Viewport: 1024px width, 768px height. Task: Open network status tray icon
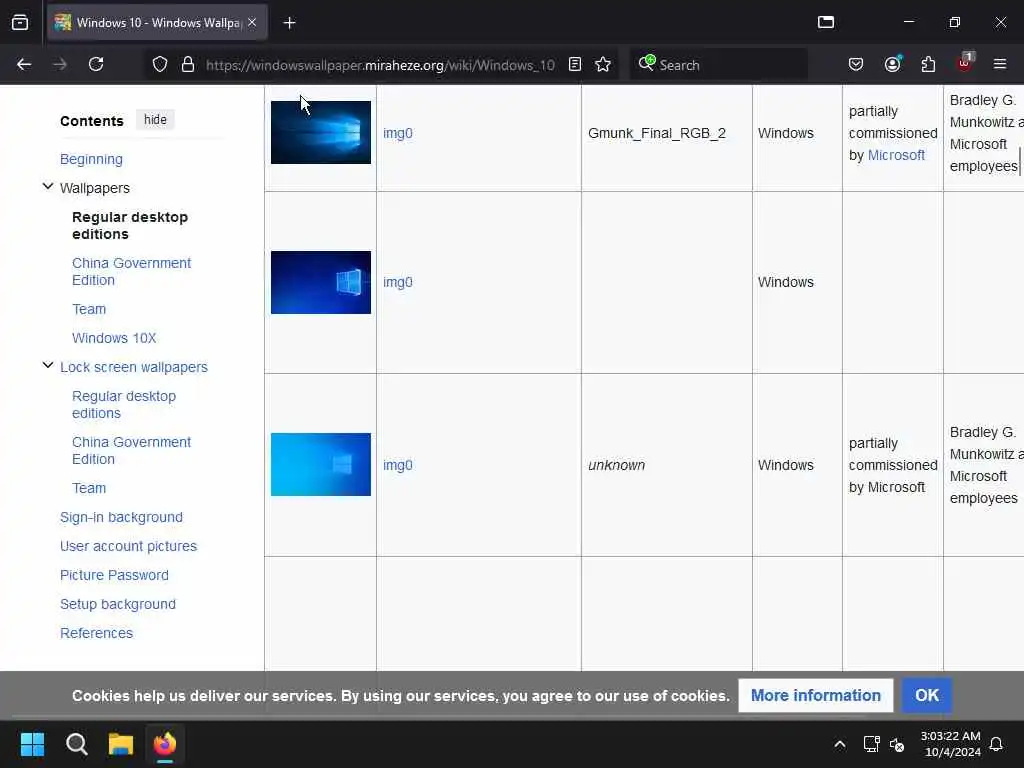coord(871,744)
